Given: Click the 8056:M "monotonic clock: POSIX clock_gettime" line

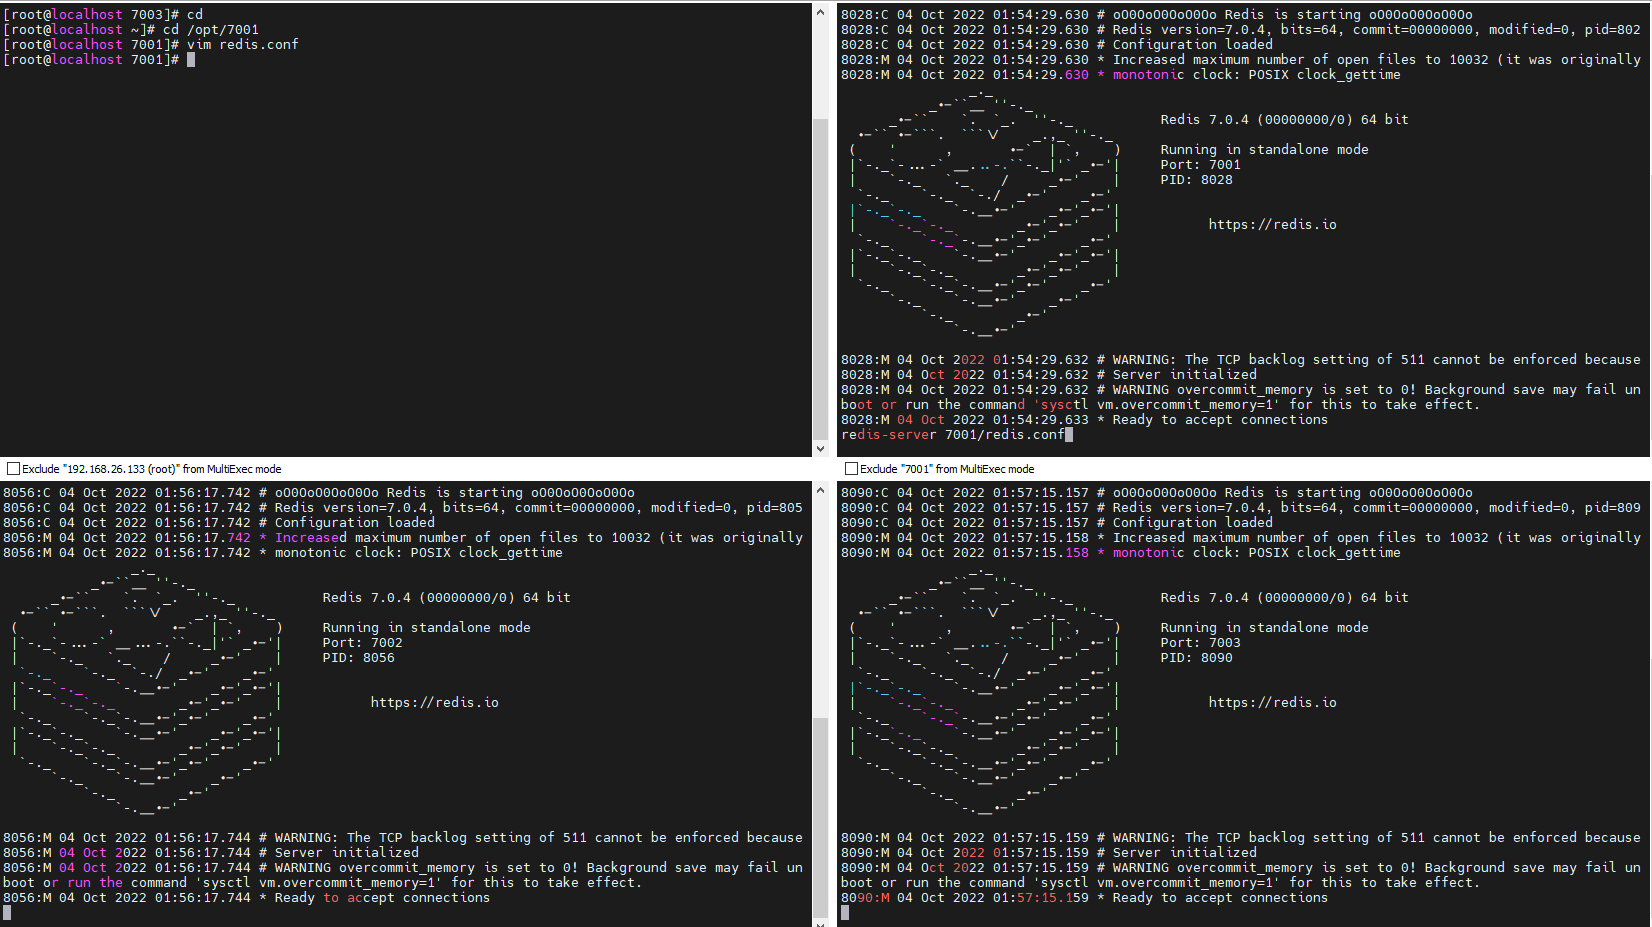Looking at the screenshot, I should click(x=282, y=553).
